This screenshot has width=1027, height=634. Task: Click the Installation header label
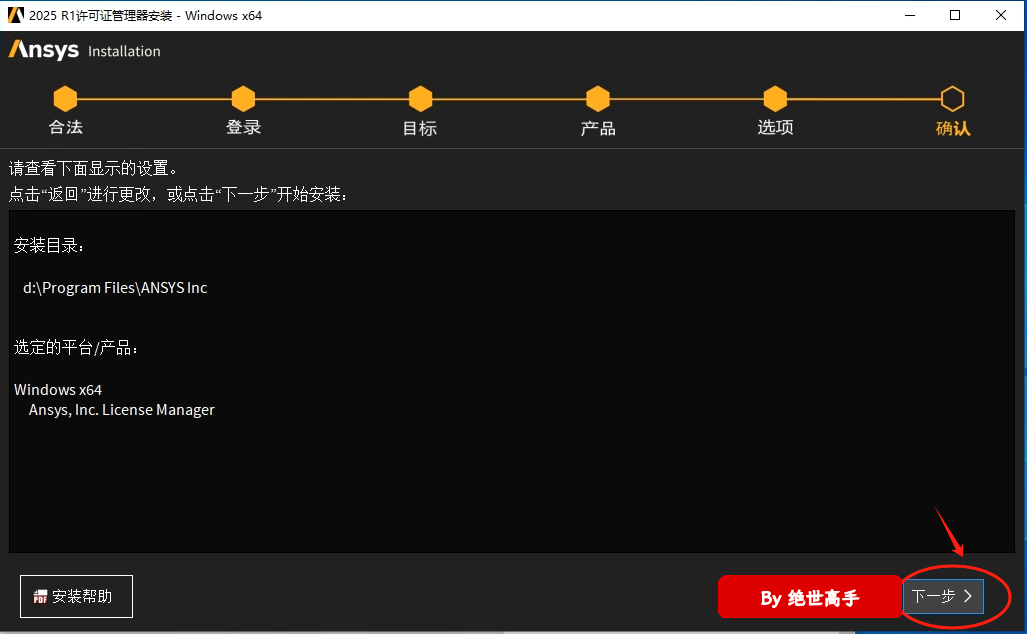pyautogui.click(x=124, y=51)
